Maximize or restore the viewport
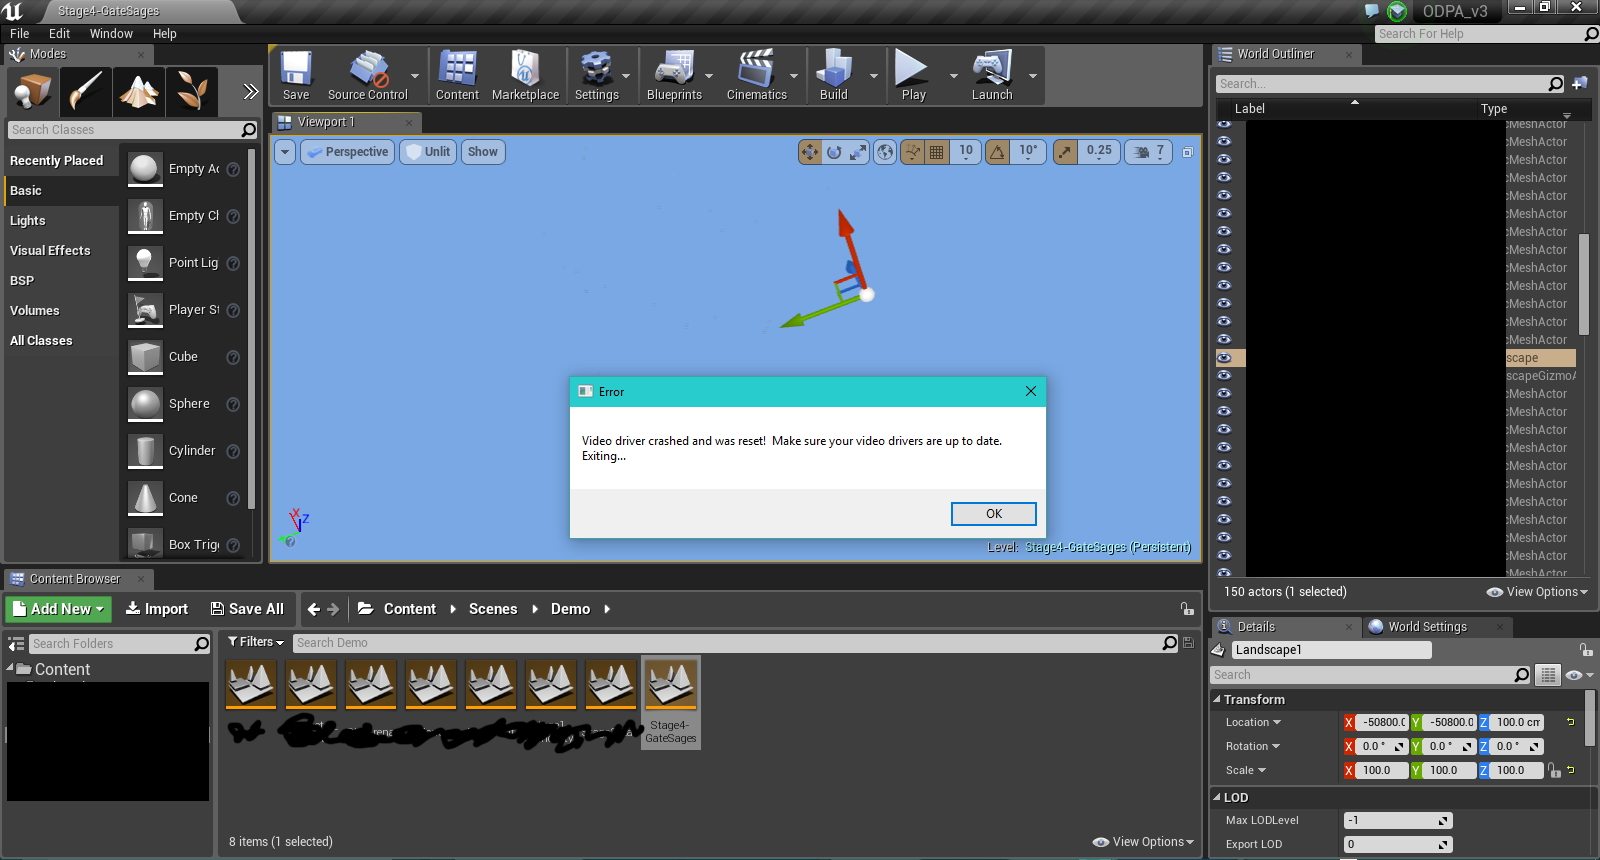Viewport: 1600px width, 860px height. 1188,152
